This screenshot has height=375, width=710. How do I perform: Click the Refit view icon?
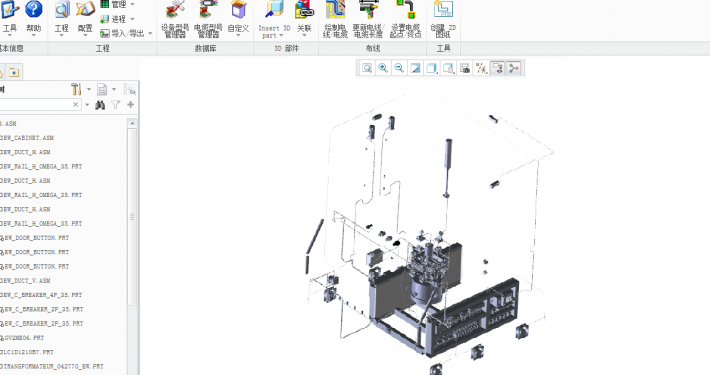pyautogui.click(x=367, y=68)
